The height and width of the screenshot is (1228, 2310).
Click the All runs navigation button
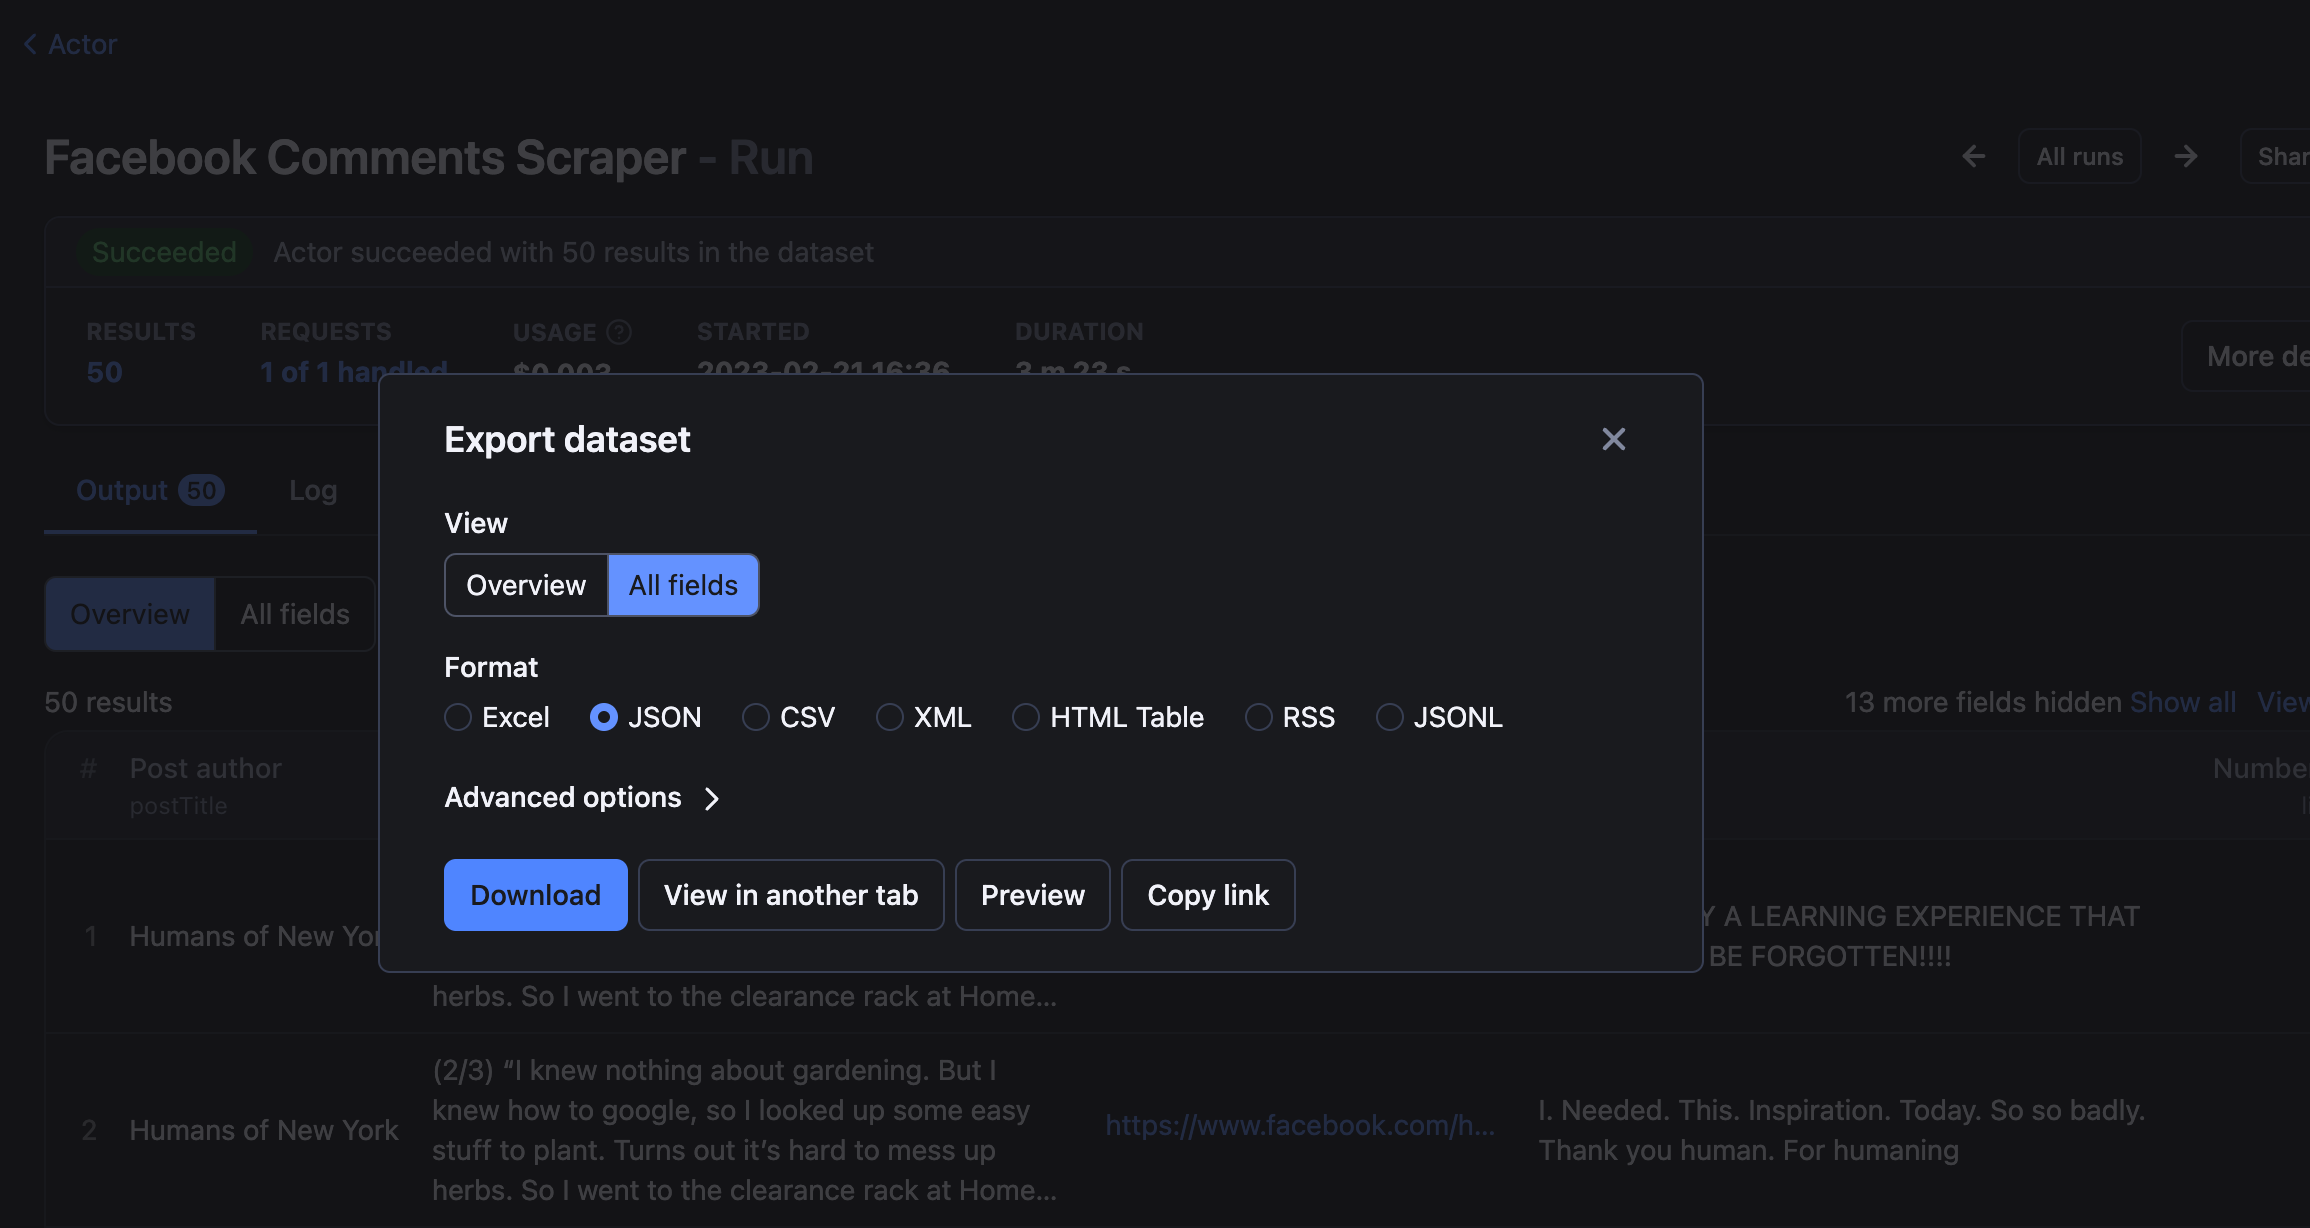tap(2079, 156)
